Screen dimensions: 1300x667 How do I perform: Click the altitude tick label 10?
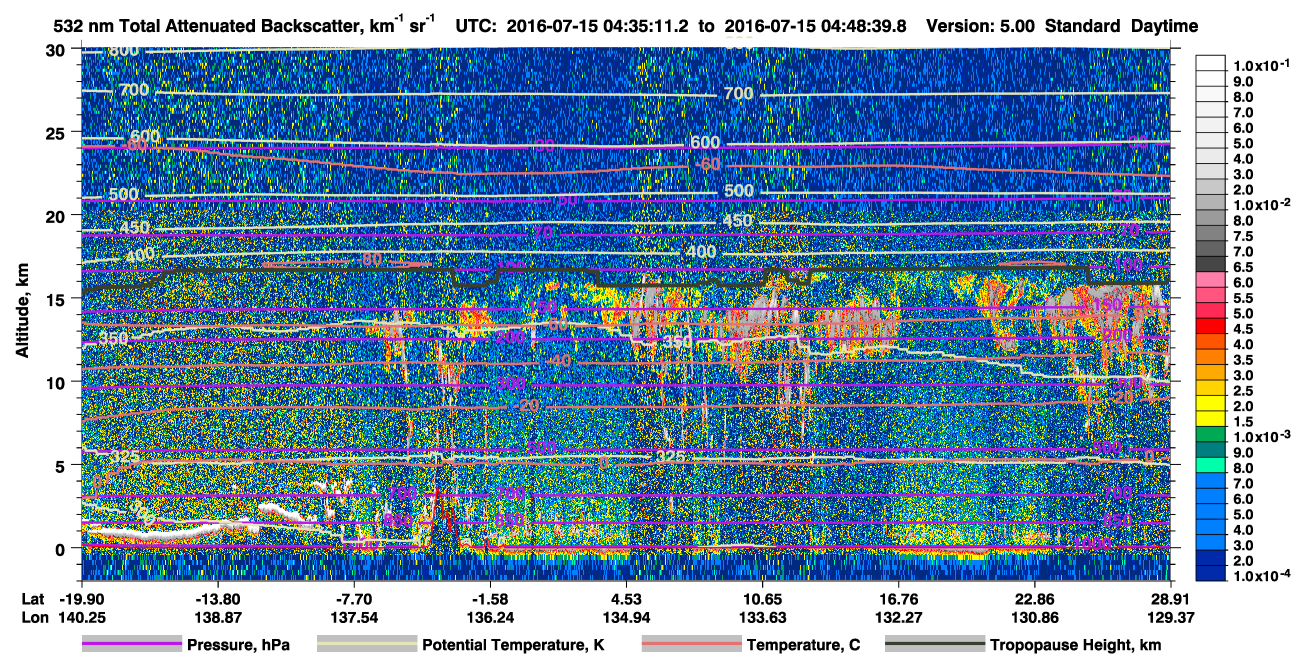click(x=57, y=382)
